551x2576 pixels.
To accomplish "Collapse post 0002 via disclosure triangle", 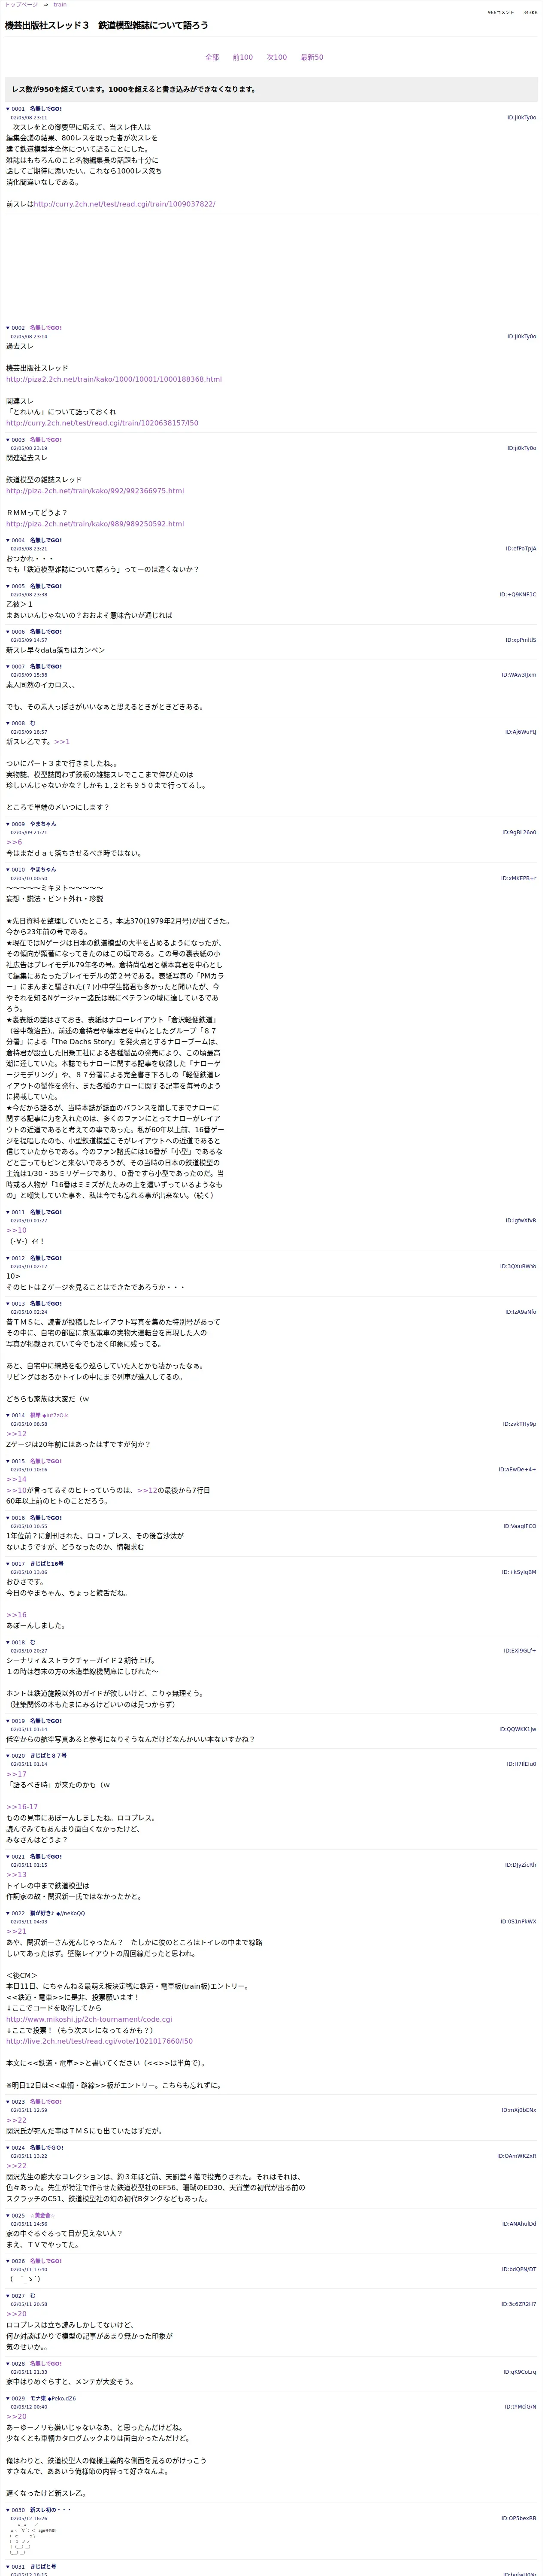I will 8,328.
